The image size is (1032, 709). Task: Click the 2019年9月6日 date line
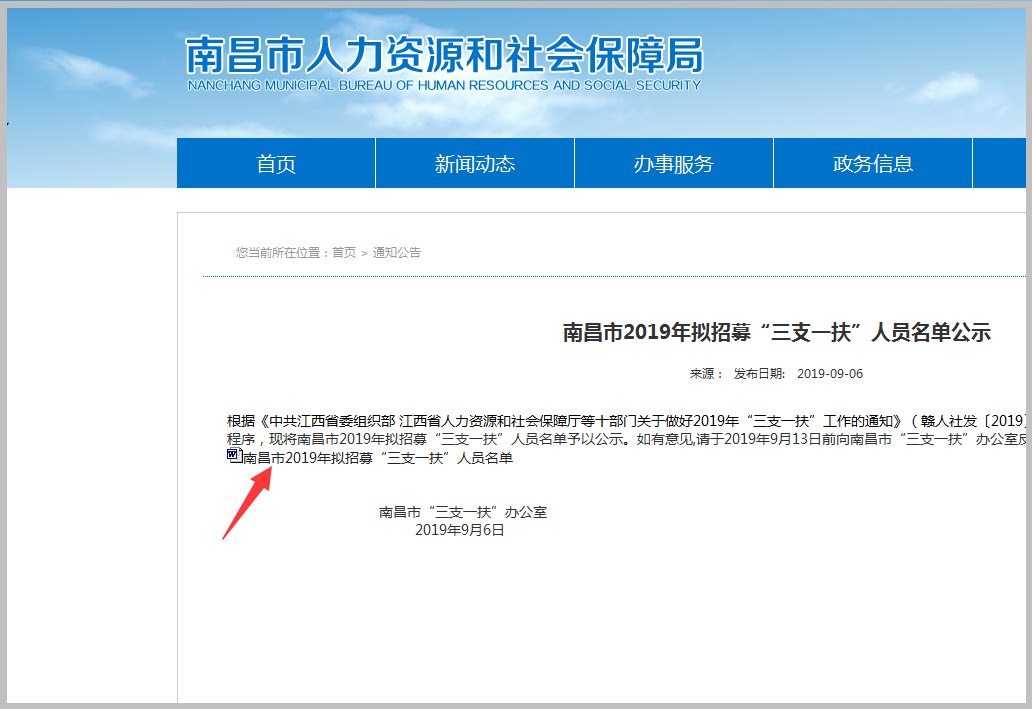pos(462,530)
